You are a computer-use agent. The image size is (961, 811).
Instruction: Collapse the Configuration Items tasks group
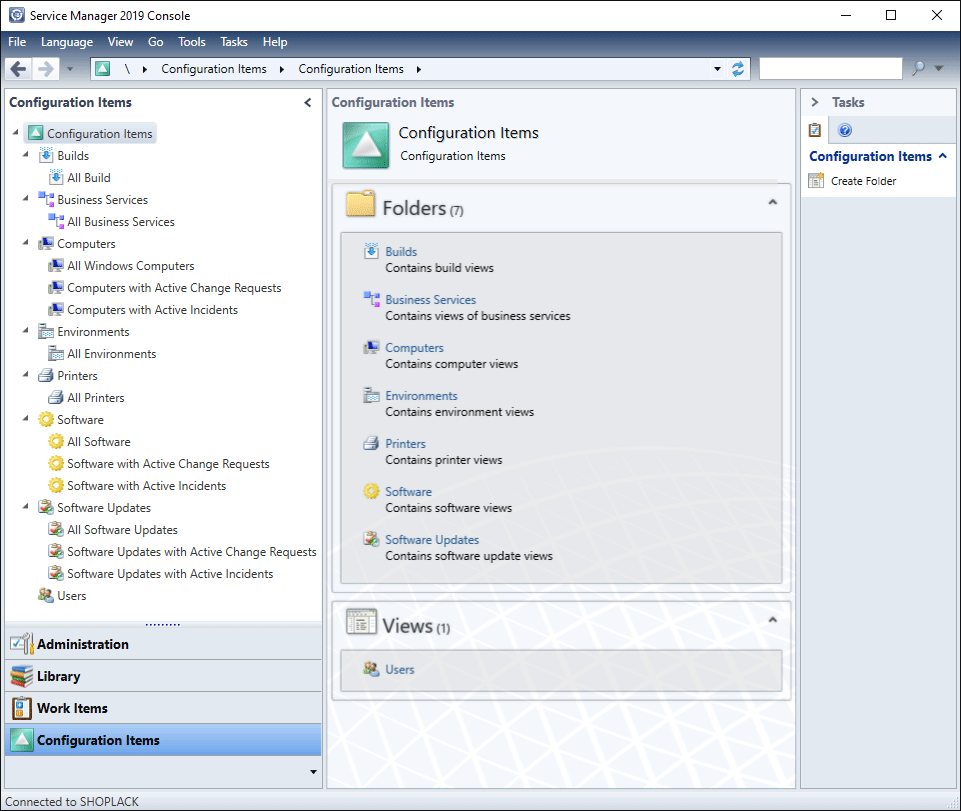943,156
